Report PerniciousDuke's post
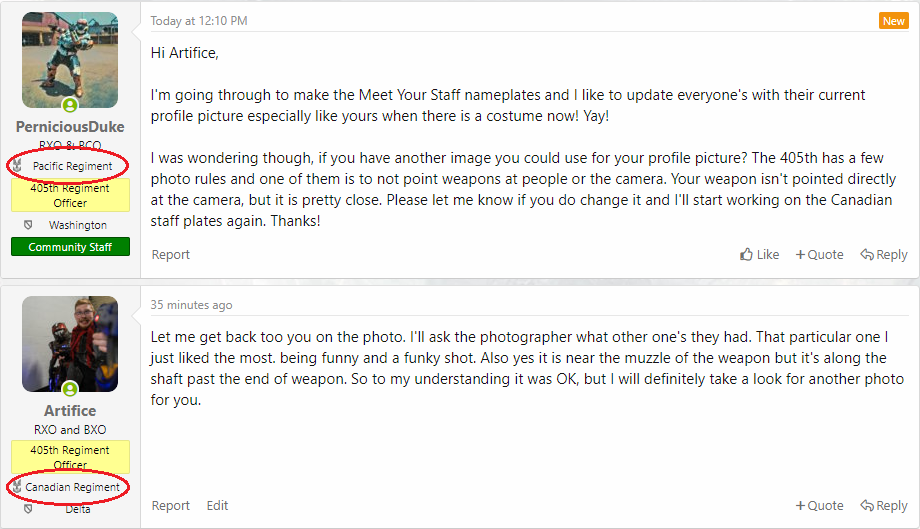920x529 pixels. (x=171, y=255)
